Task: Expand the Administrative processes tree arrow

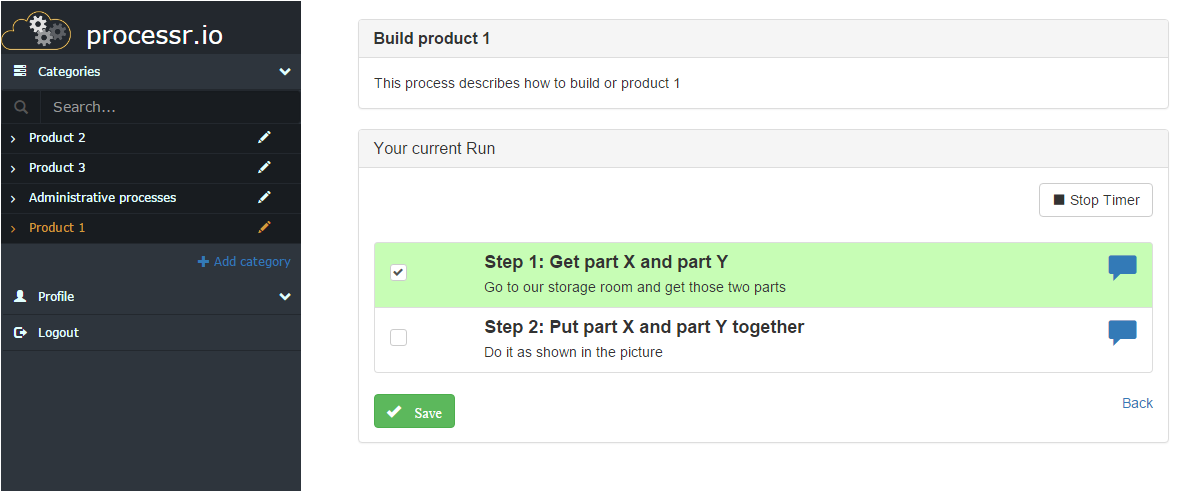Action: 13,198
